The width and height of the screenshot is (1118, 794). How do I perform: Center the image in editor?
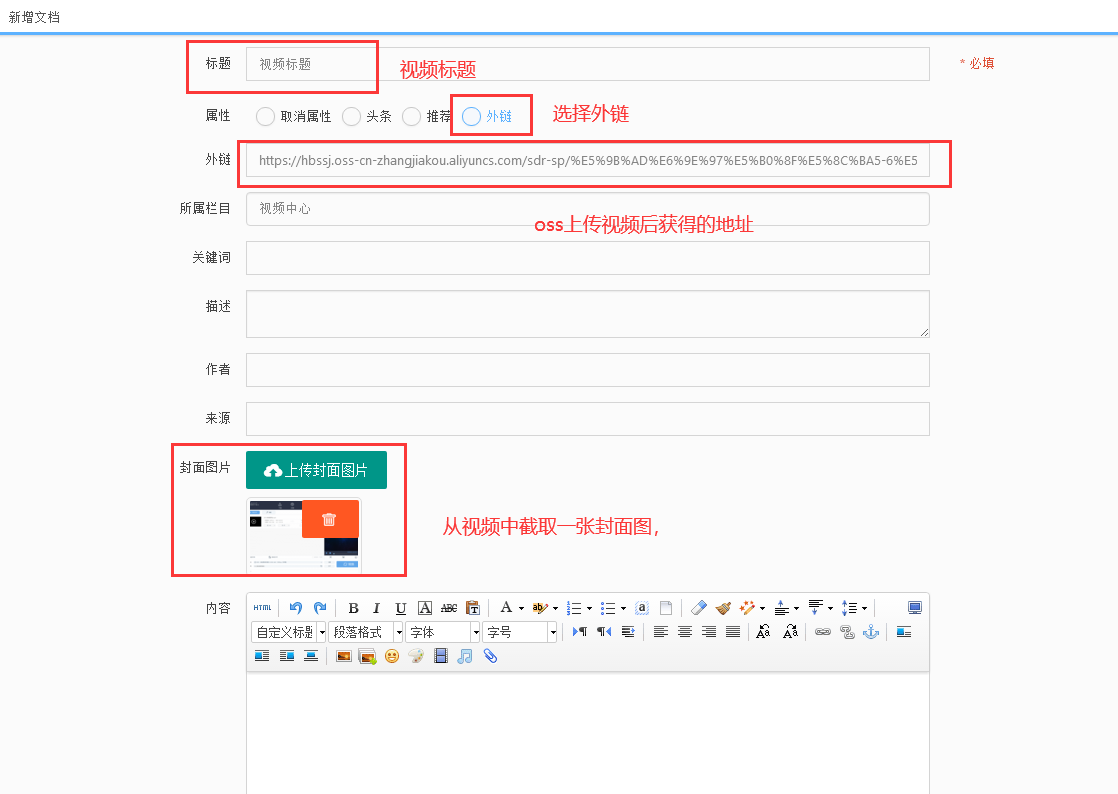311,656
